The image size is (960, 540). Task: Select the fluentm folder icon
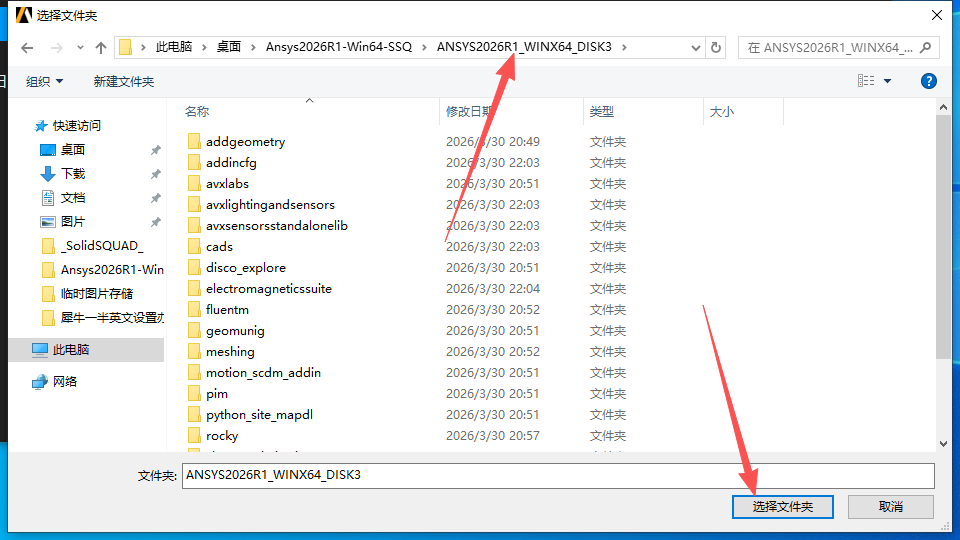pos(194,309)
